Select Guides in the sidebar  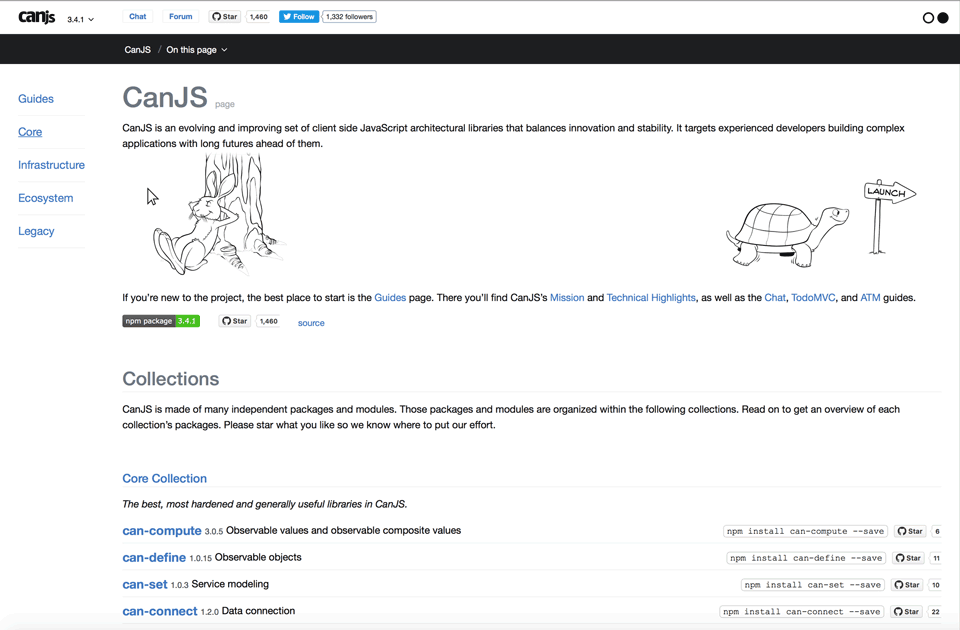point(35,98)
